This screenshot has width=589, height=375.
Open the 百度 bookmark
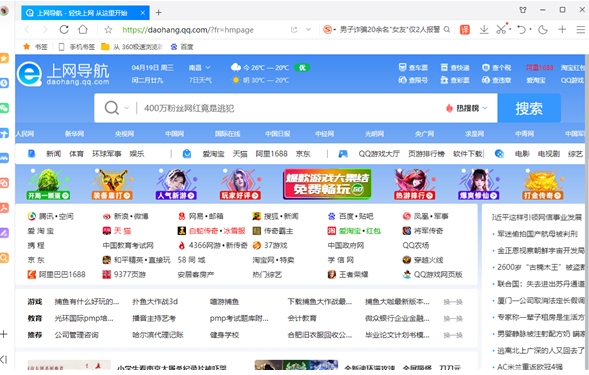click(182, 47)
